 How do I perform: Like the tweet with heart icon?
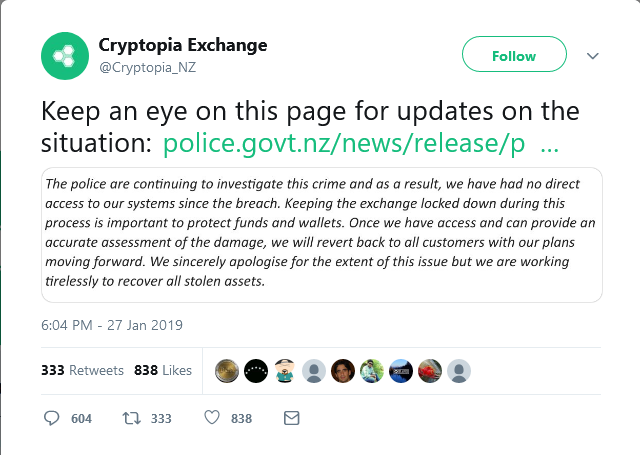click(x=212, y=418)
